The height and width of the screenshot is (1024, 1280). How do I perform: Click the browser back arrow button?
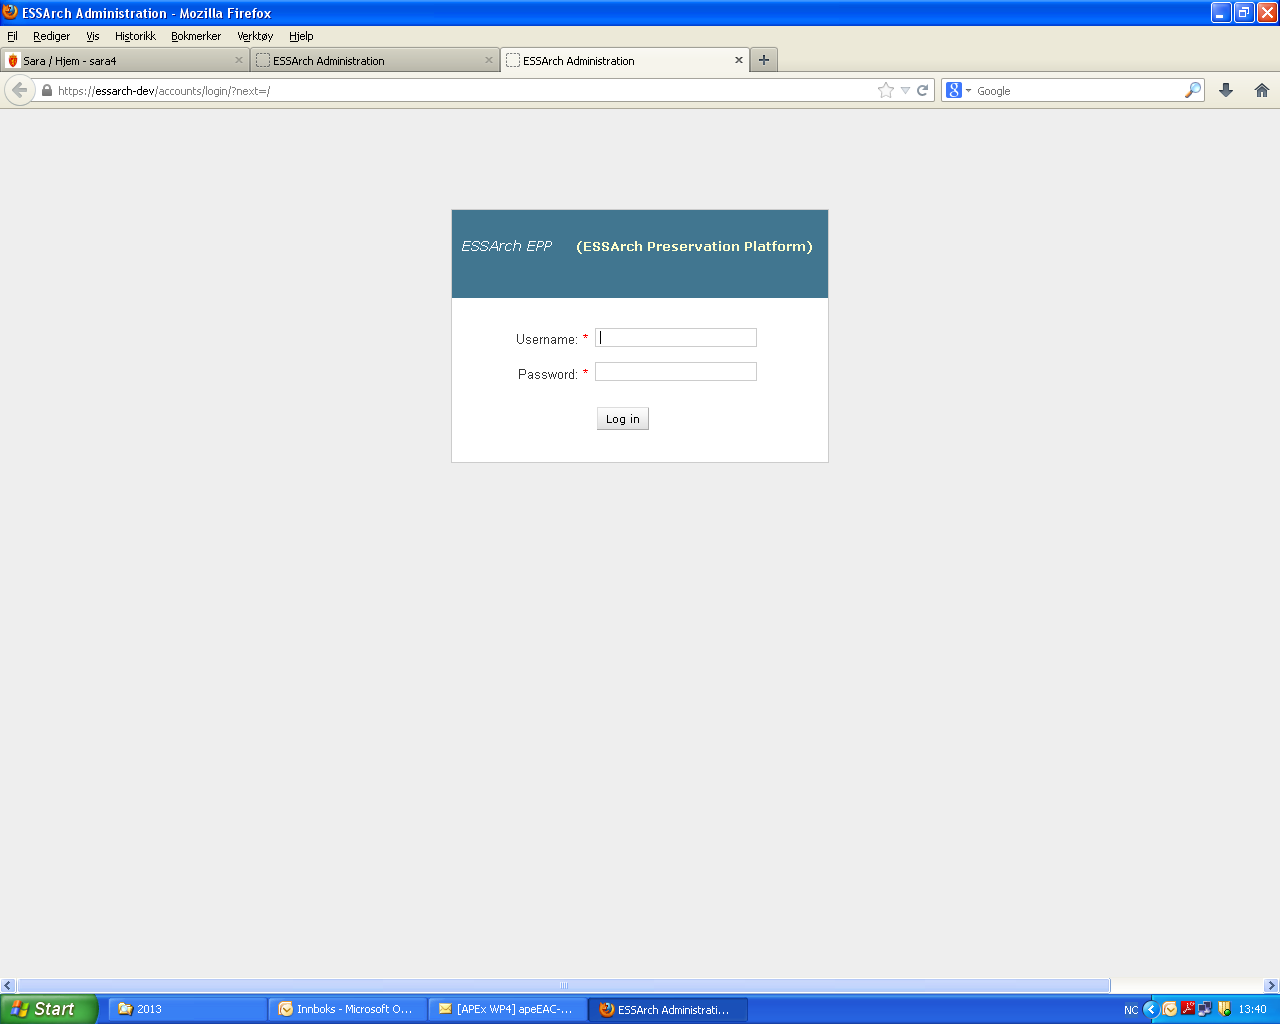coord(20,90)
